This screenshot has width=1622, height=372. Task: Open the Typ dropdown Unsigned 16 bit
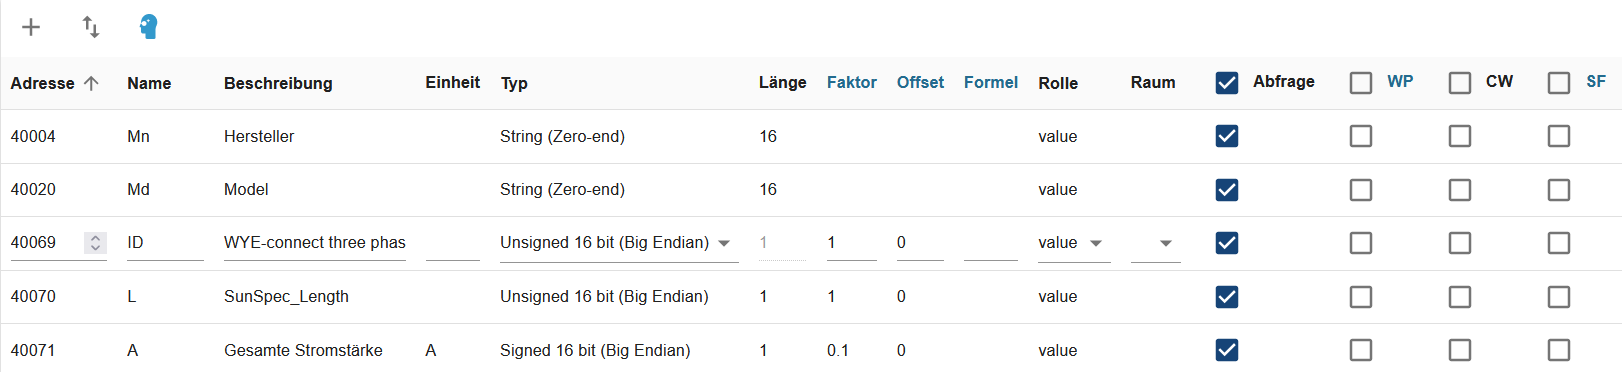[x=619, y=243]
